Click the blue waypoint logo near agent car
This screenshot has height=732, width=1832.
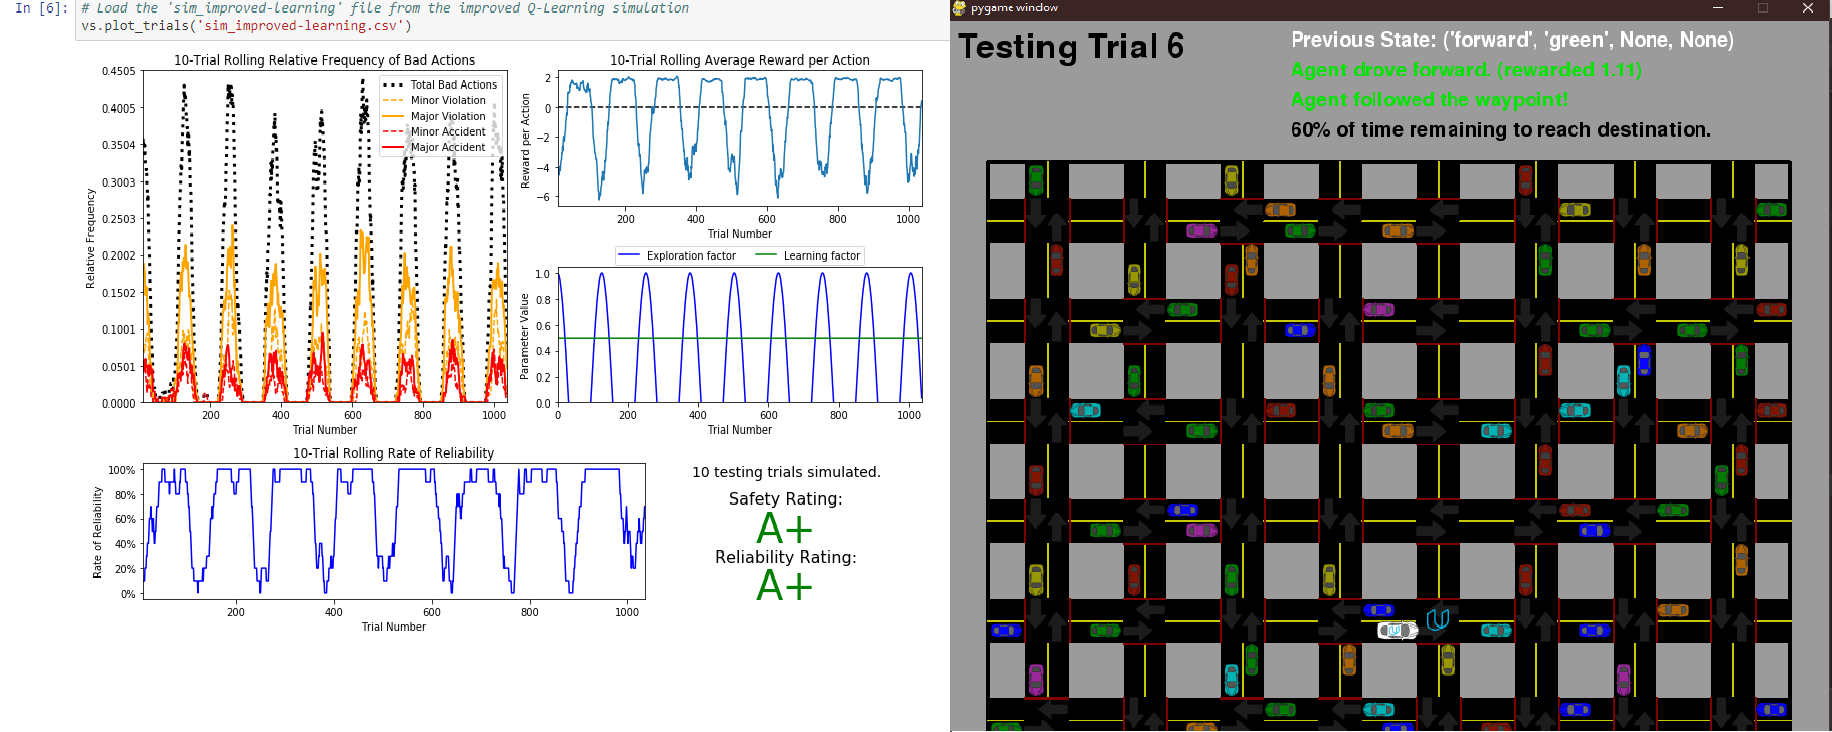[x=1438, y=620]
